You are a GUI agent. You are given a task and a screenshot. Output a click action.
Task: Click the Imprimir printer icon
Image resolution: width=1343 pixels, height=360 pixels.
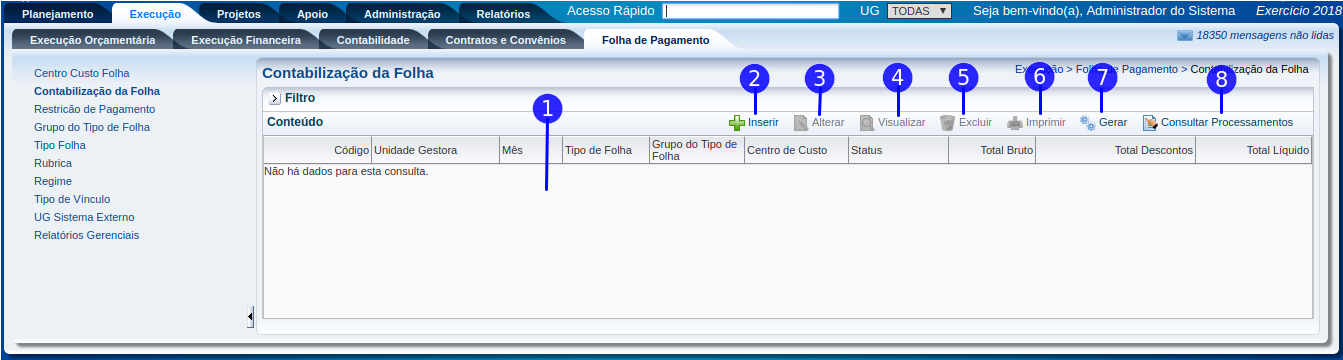1015,123
